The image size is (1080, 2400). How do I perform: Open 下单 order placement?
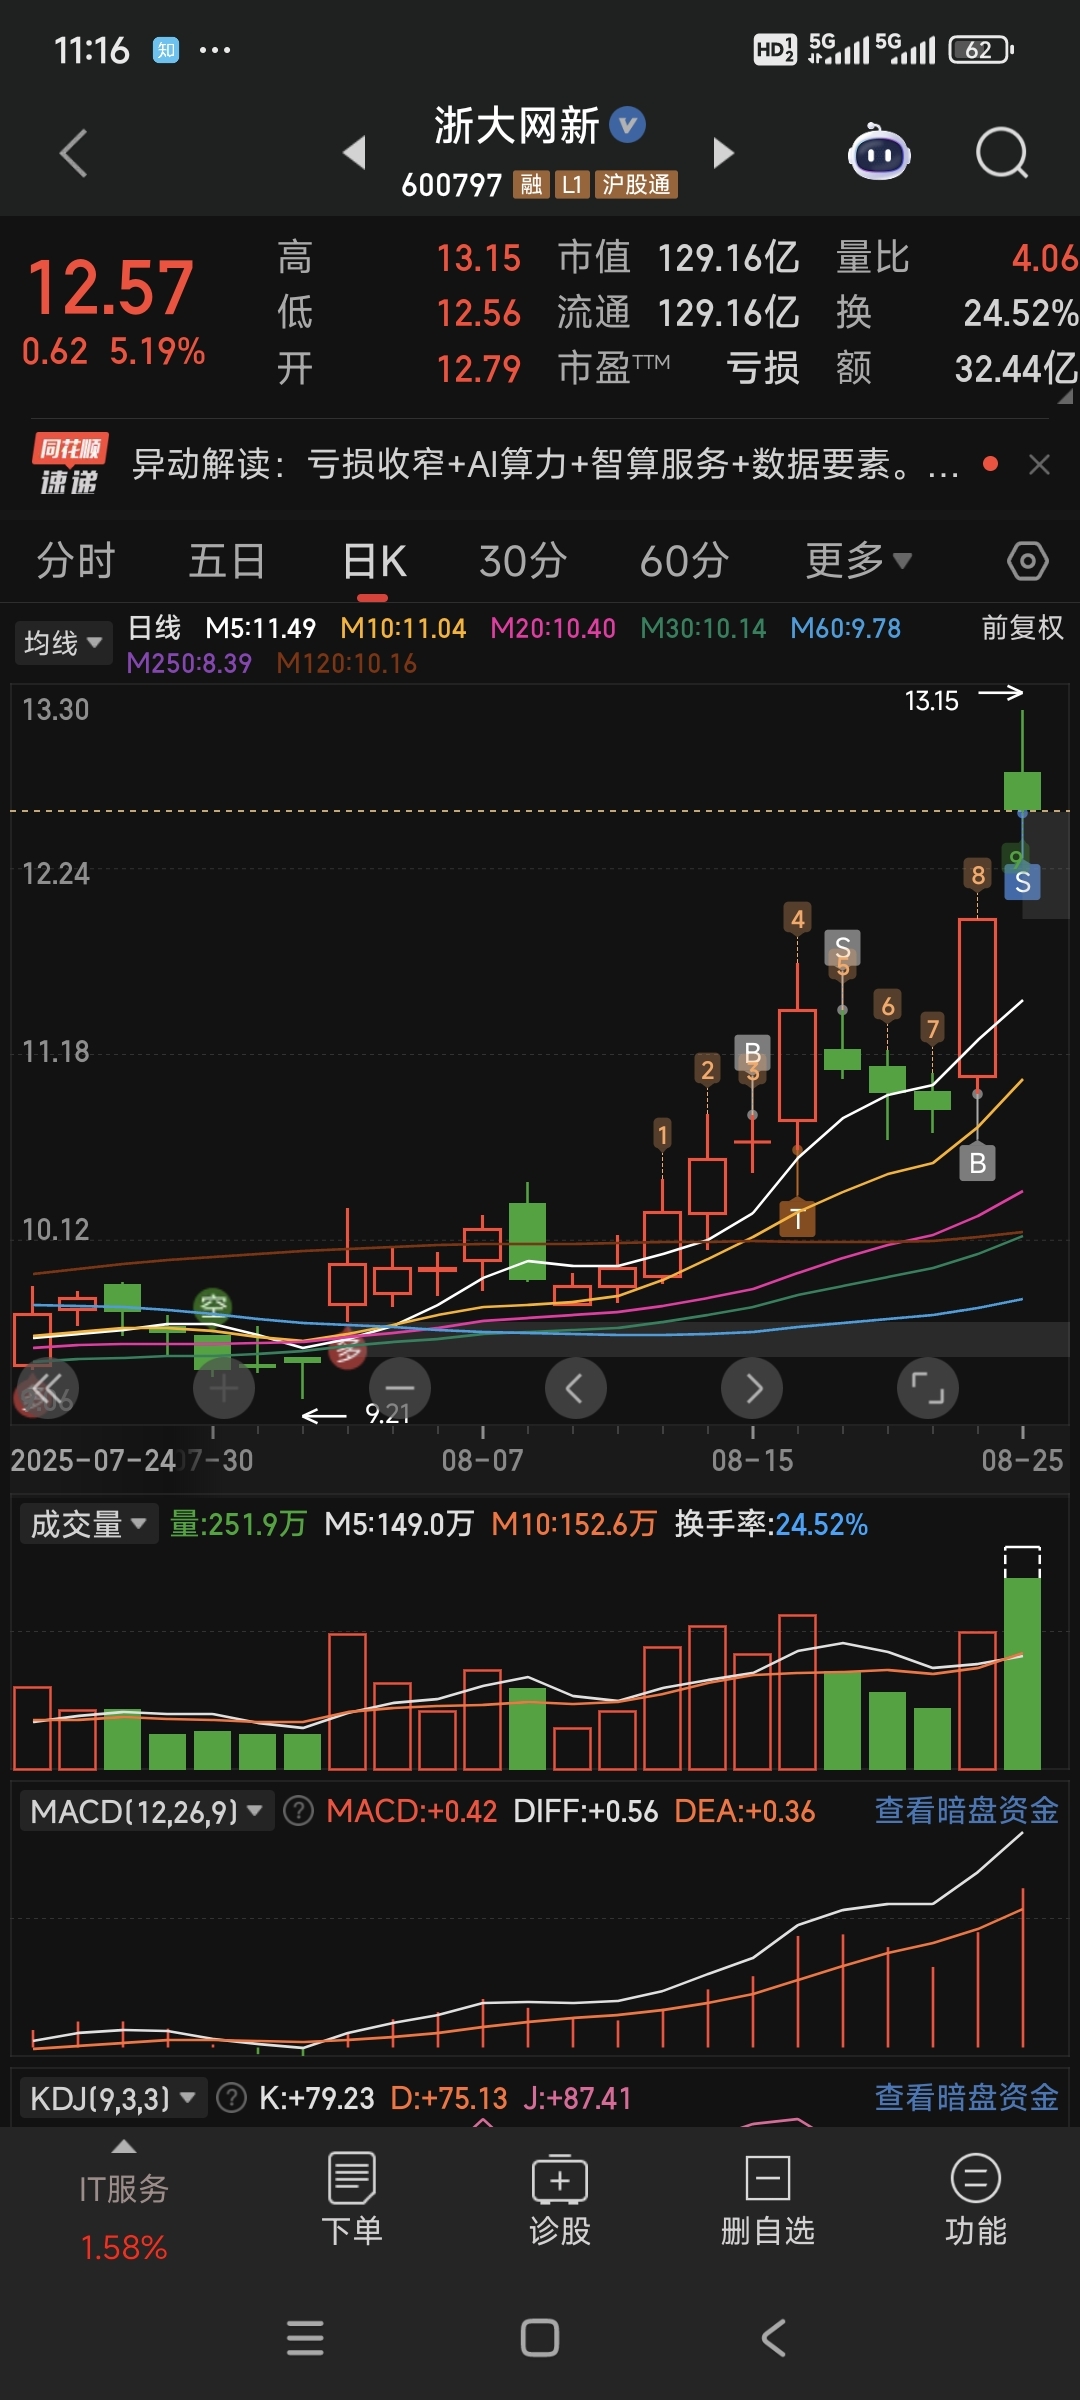click(x=352, y=2200)
